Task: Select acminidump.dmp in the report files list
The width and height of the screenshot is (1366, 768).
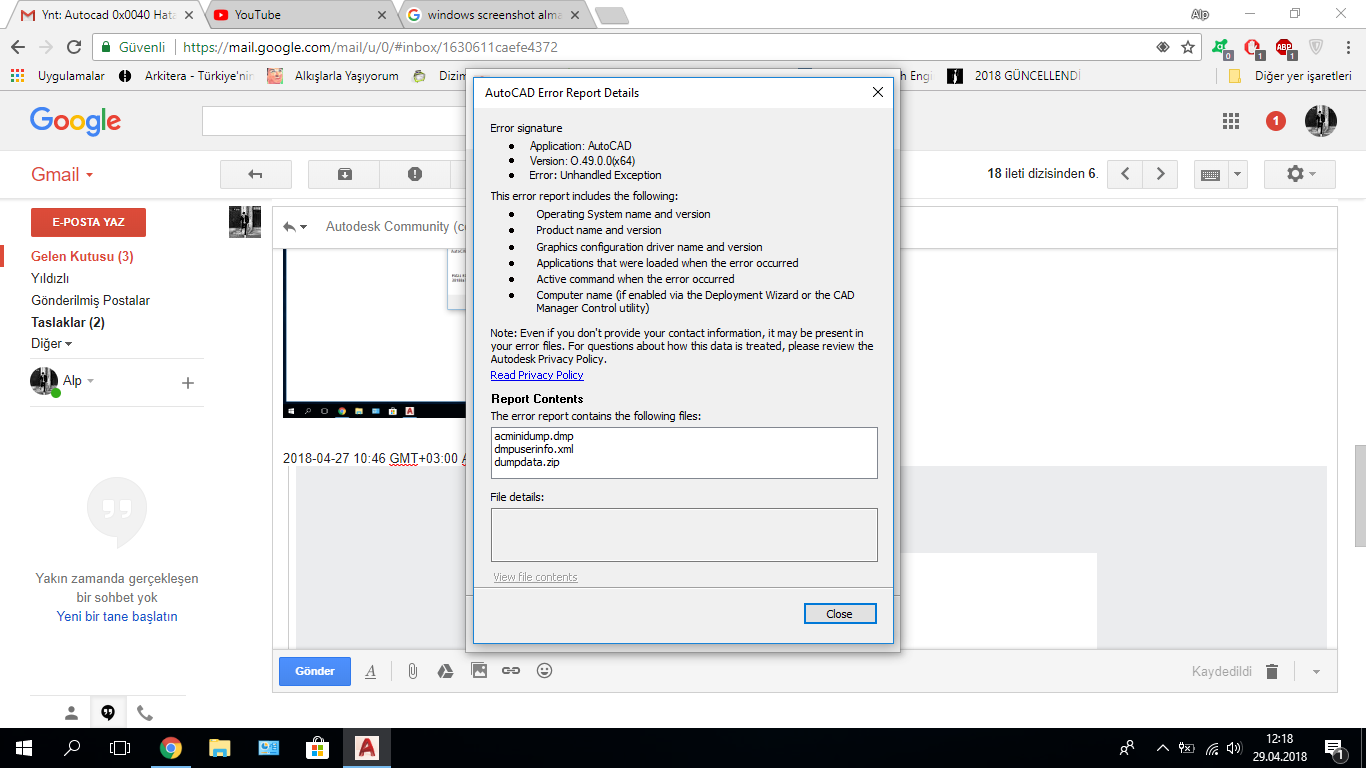Action: [x=534, y=436]
